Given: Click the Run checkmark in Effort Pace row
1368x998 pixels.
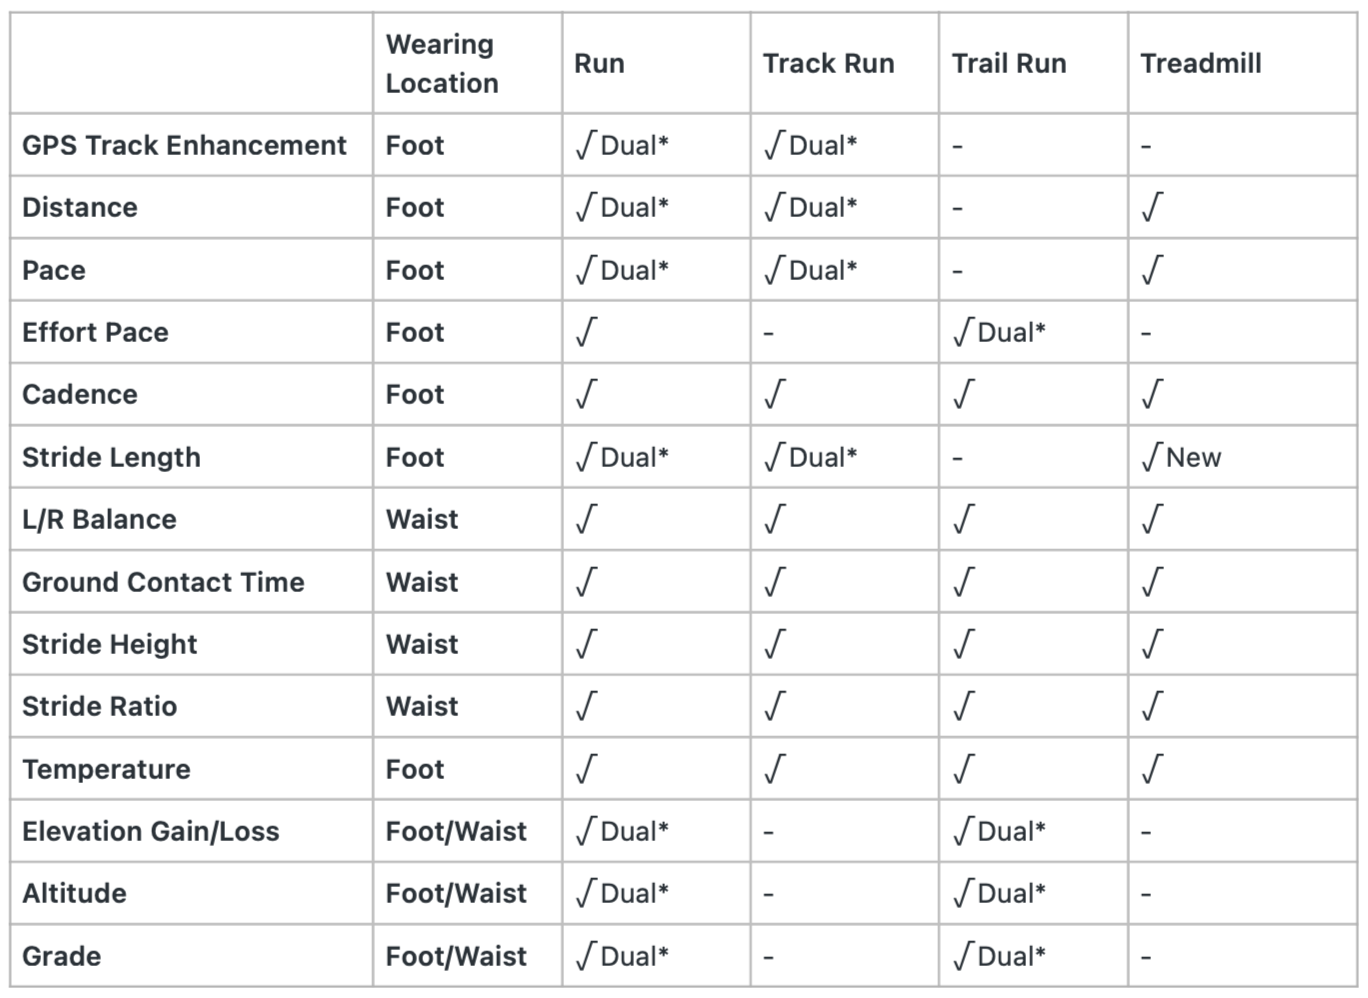Looking at the screenshot, I should pos(587,333).
